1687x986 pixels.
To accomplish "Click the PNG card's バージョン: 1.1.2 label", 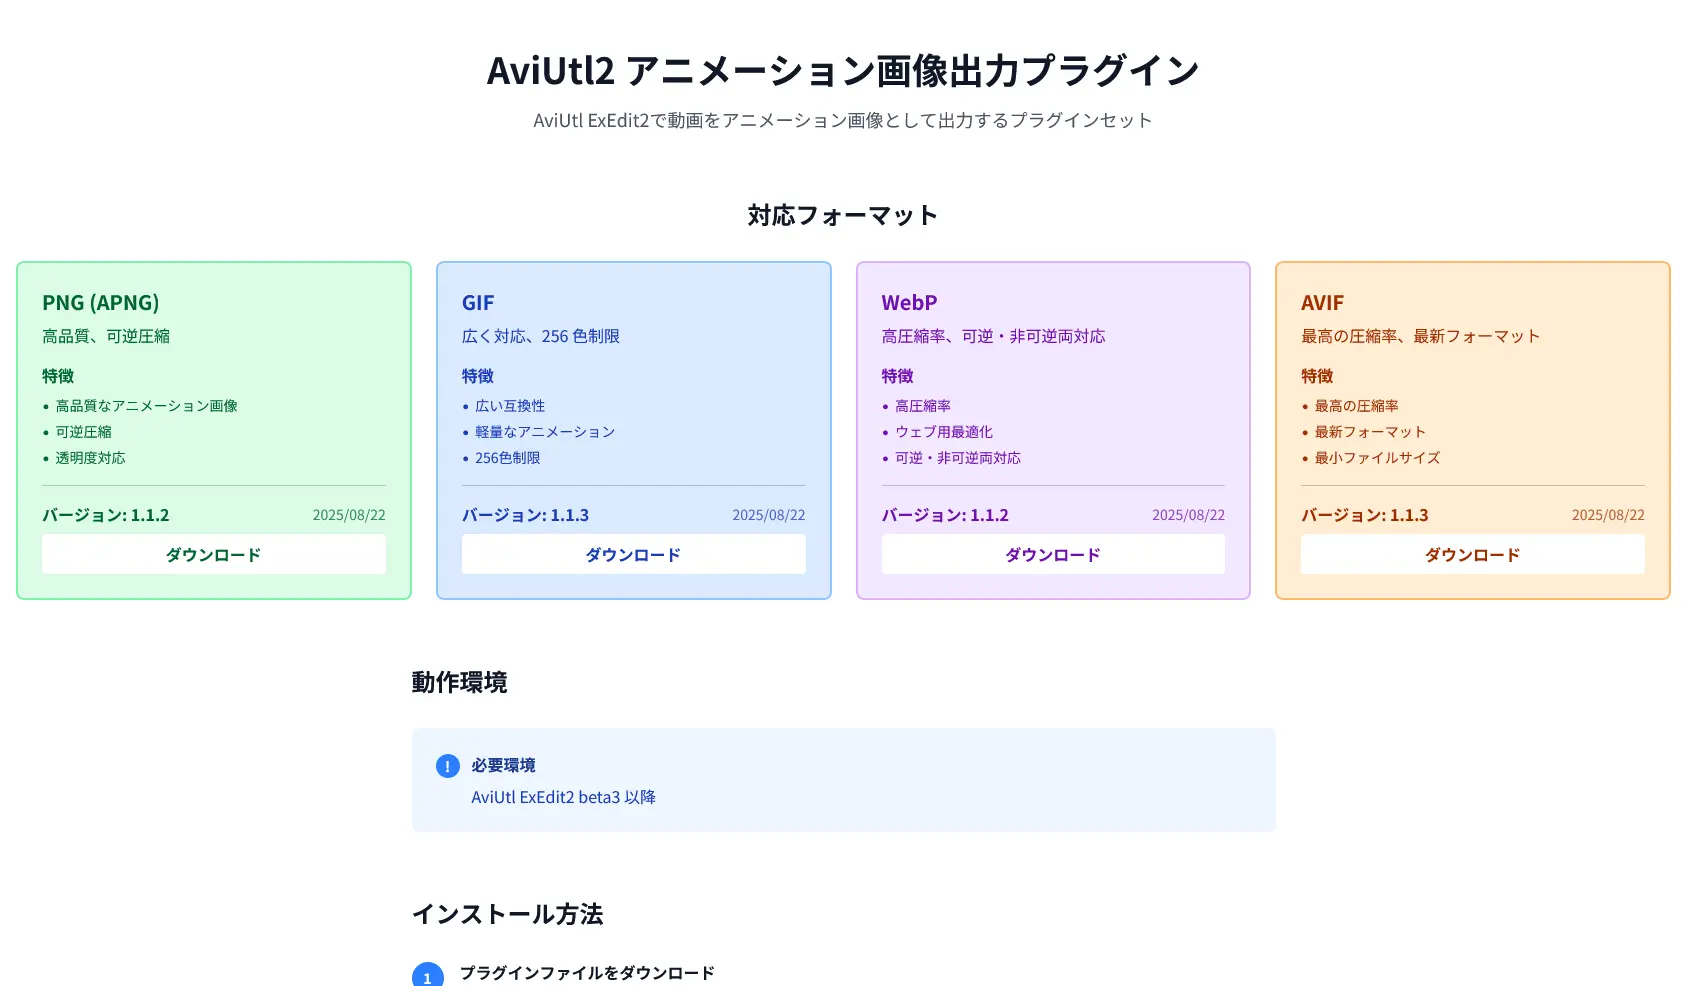I will (106, 515).
